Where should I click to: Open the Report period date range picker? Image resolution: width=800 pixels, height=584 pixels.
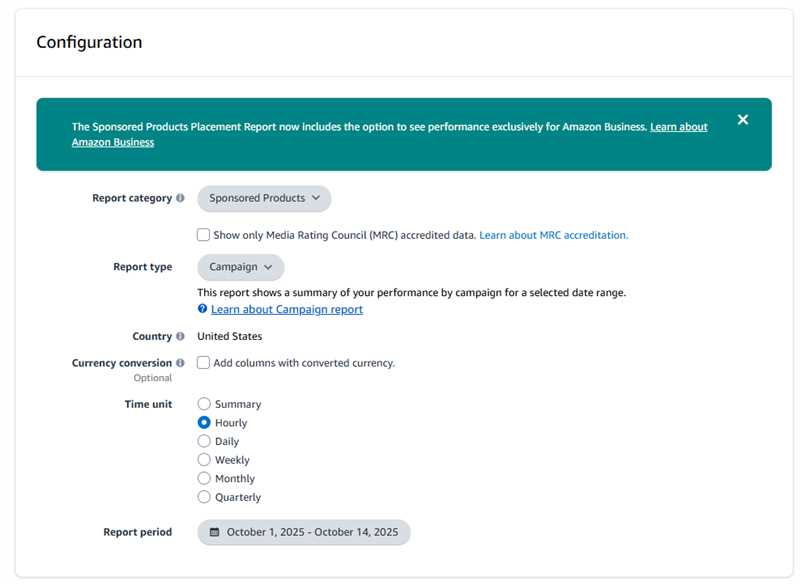click(x=304, y=532)
